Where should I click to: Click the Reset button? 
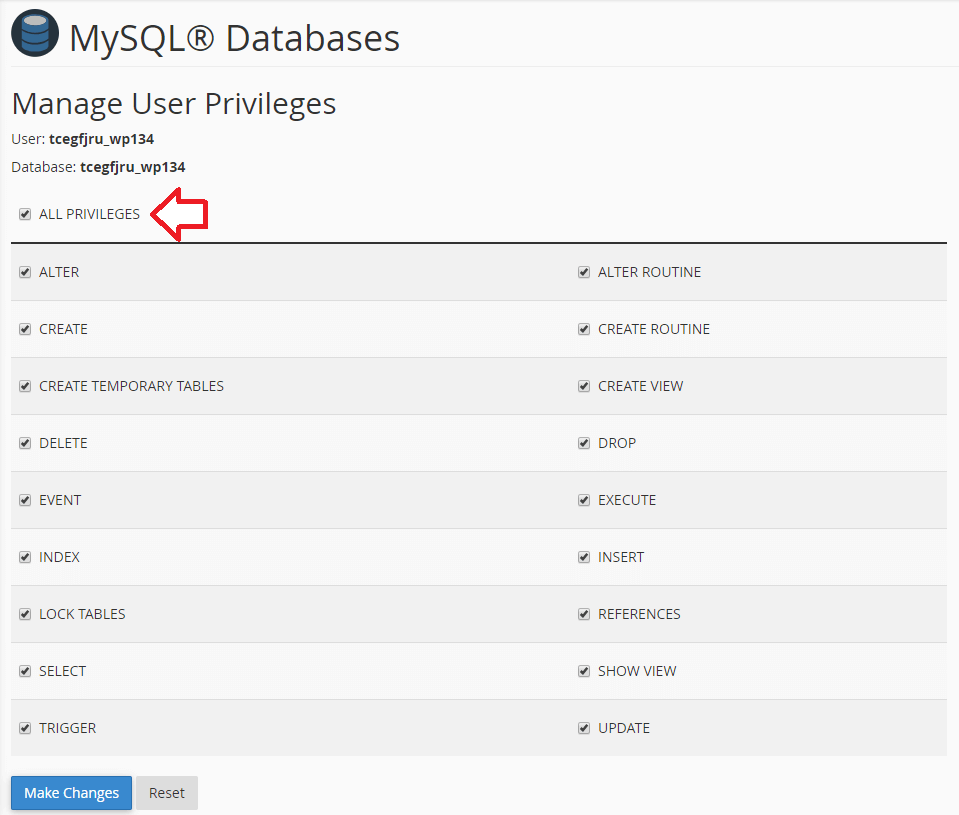(x=167, y=793)
